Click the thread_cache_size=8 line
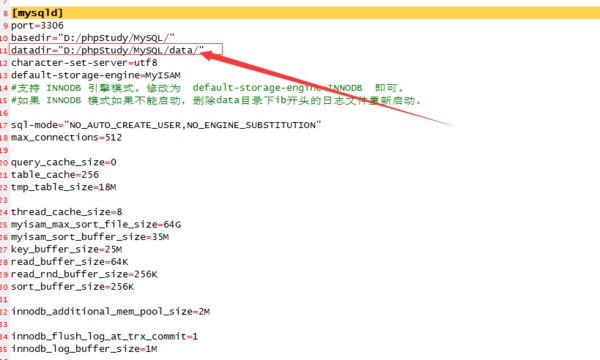600x360 pixels. point(67,212)
